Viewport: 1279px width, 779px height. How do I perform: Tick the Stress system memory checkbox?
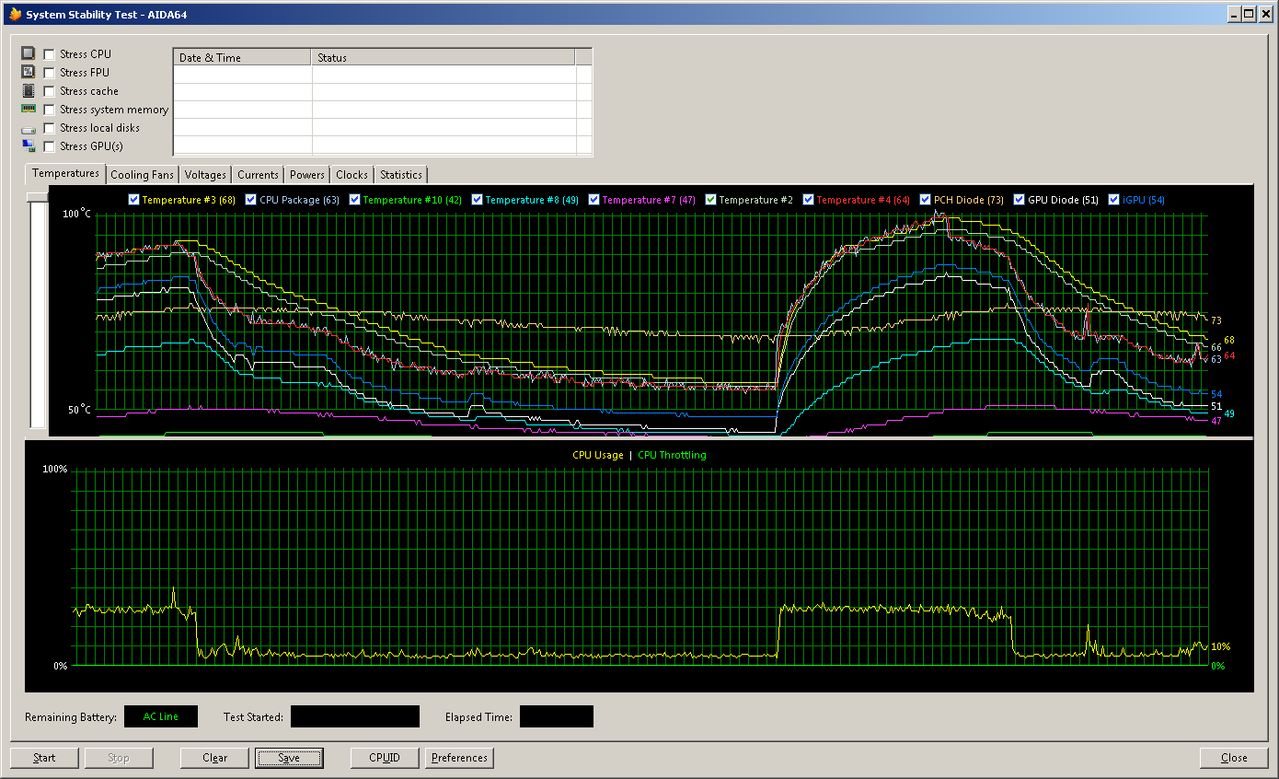point(49,110)
